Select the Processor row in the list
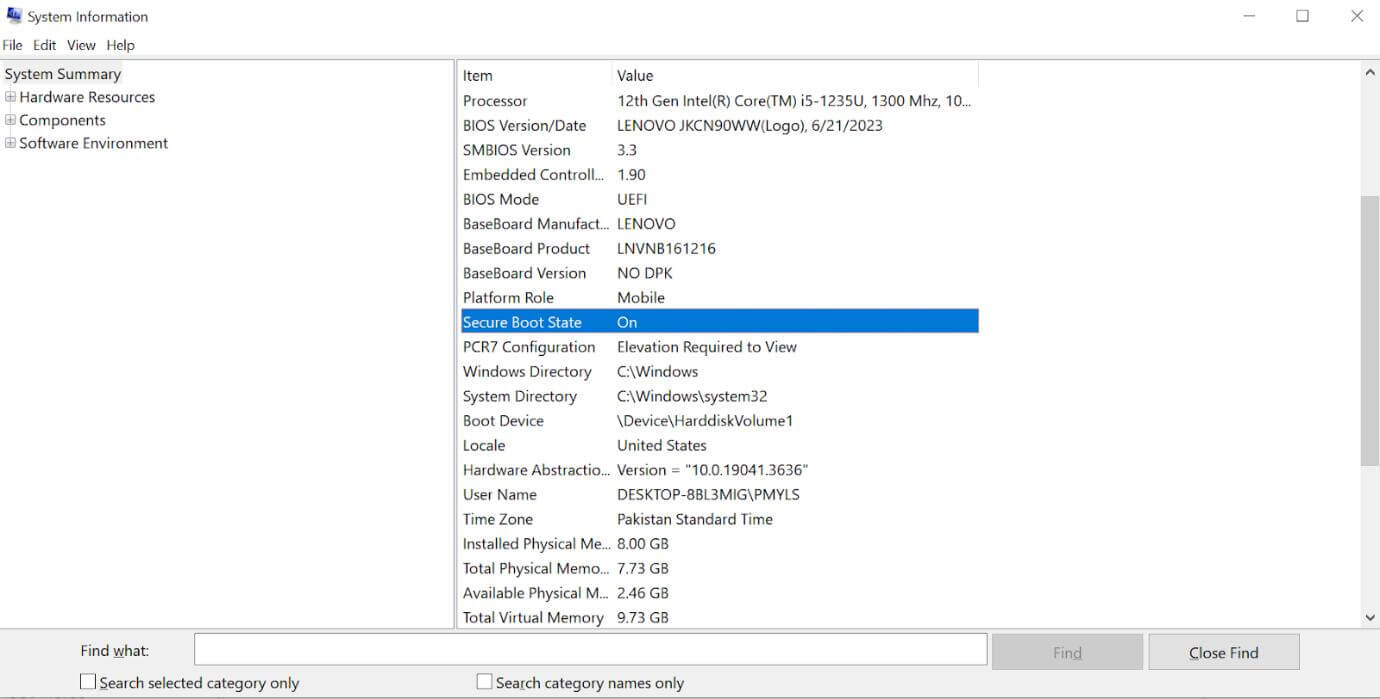Screen dimensions: 1380x699 tap(600, 100)
